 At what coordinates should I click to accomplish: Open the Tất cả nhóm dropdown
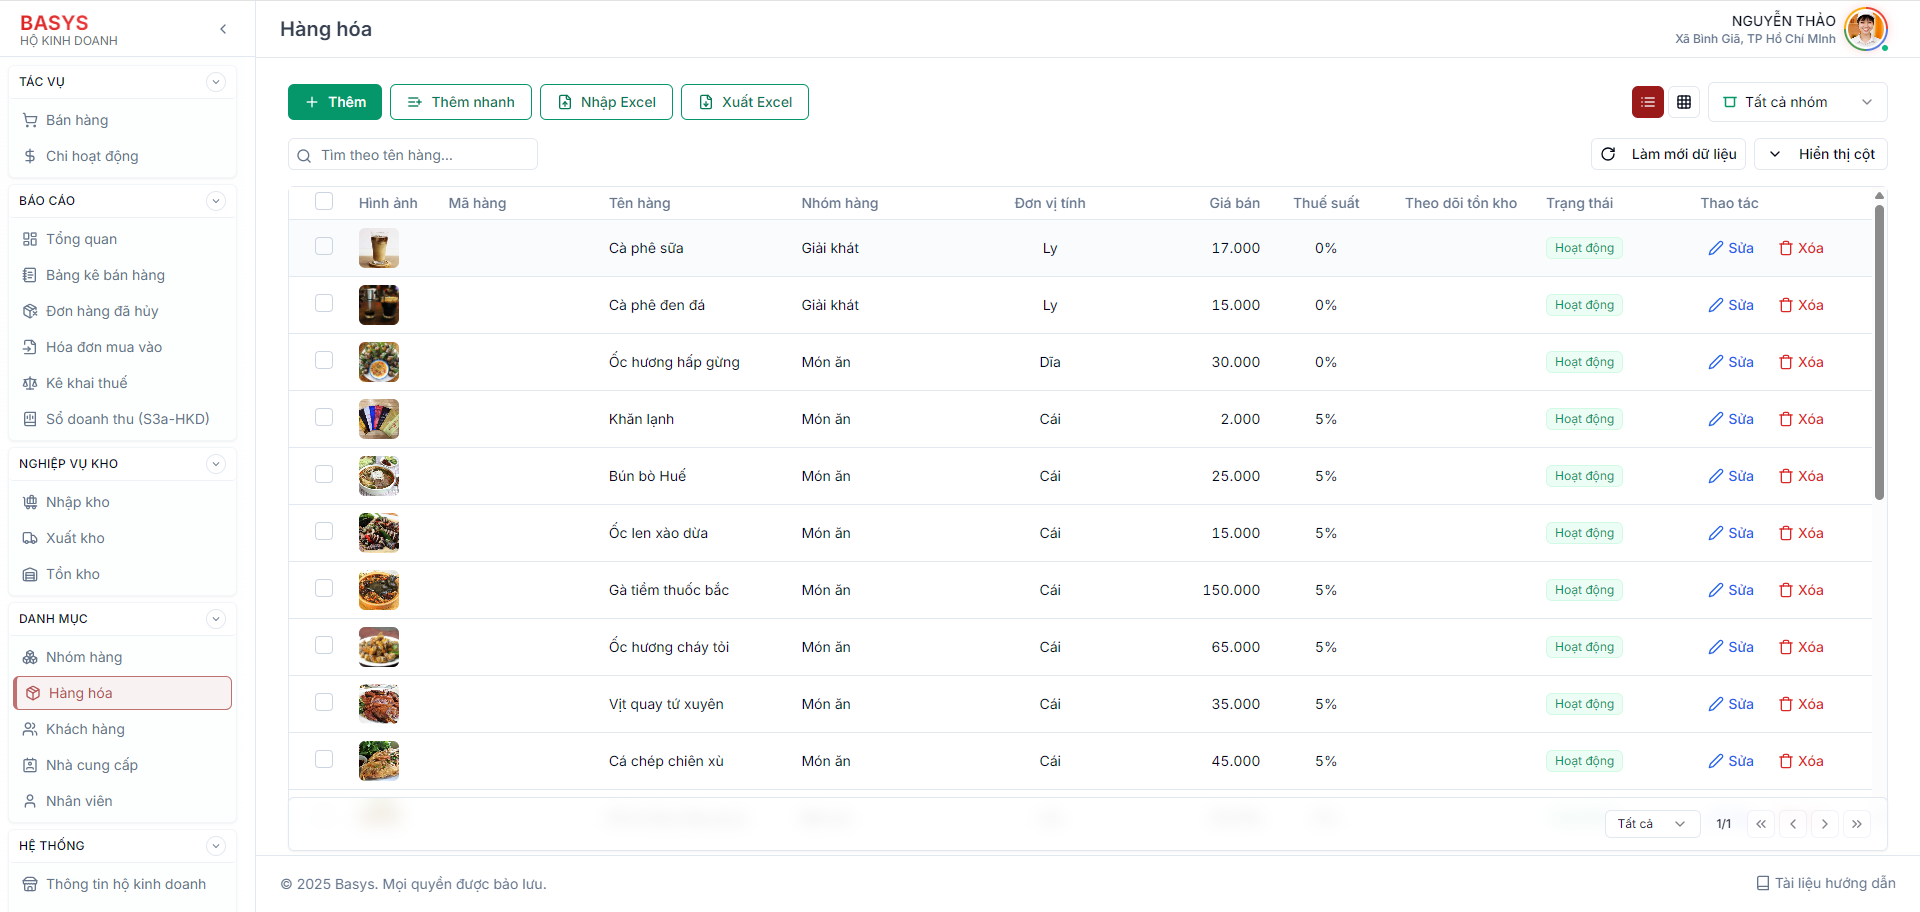coord(1797,102)
